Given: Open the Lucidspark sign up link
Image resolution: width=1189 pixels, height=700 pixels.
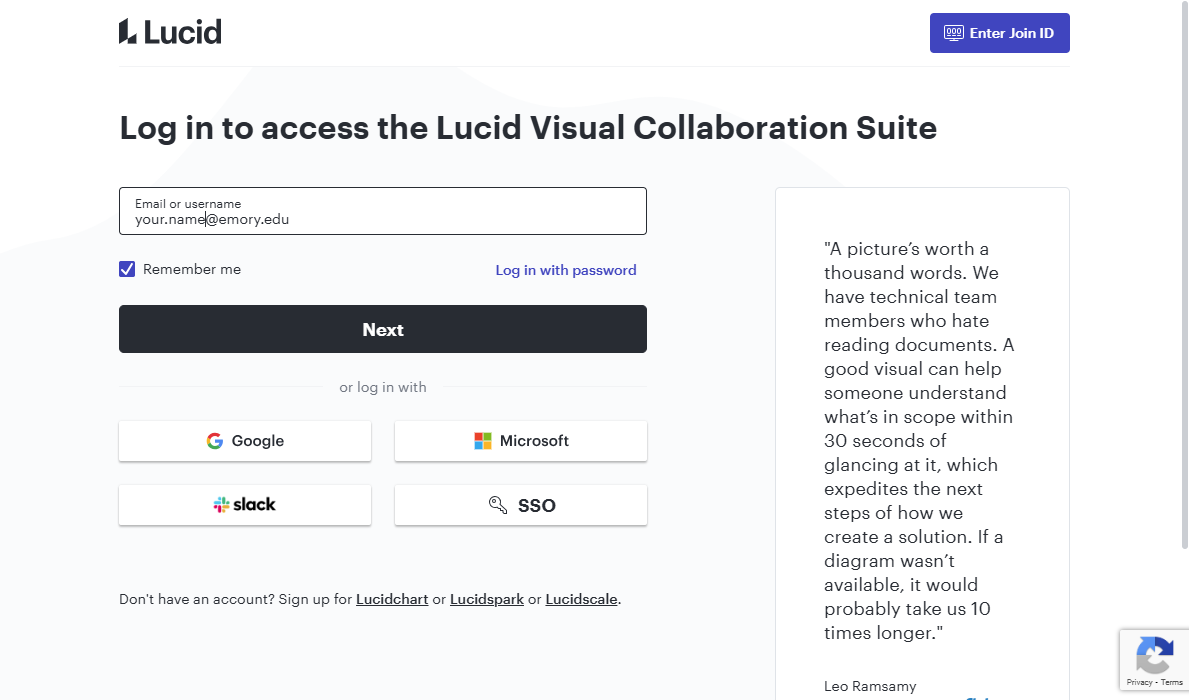Looking at the screenshot, I should coord(487,599).
